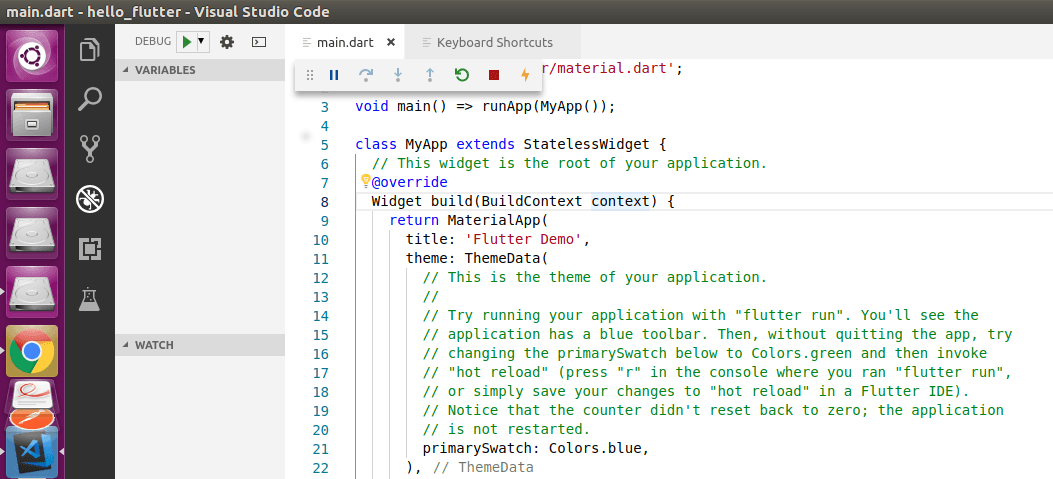The width and height of the screenshot is (1053, 479).
Task: Stop the debug session
Action: [x=493, y=75]
